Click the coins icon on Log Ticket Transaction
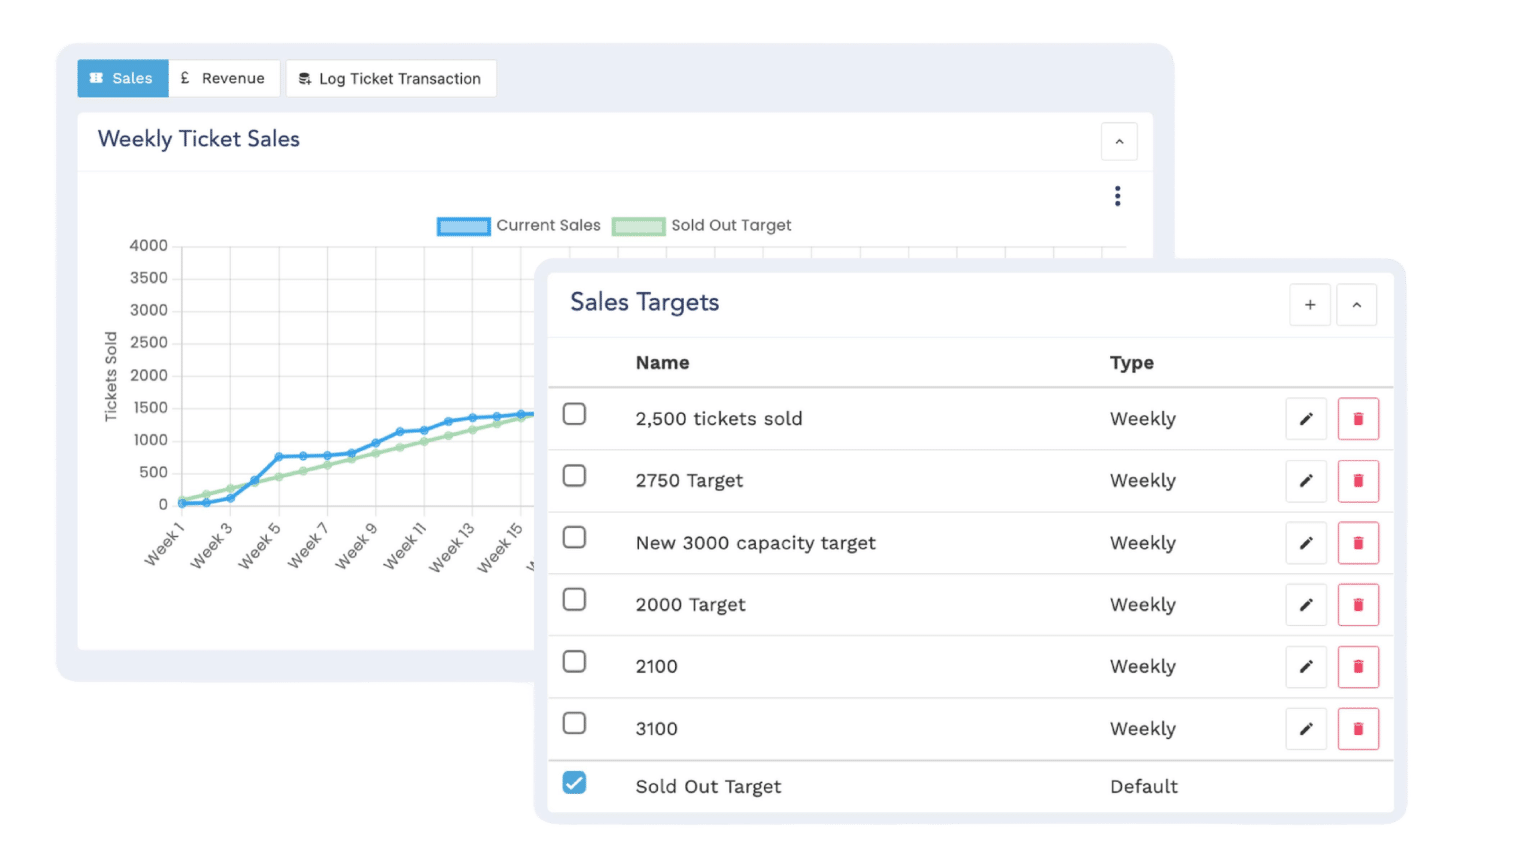The height and width of the screenshot is (864, 1536). pyautogui.click(x=304, y=78)
